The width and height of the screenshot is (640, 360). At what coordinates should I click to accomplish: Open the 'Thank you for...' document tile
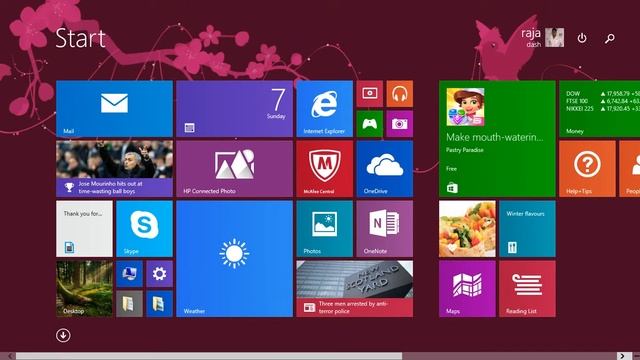(84, 229)
